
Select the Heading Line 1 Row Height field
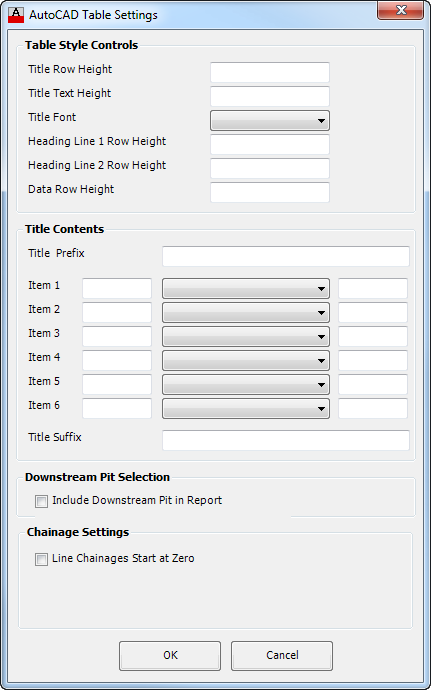270,144
